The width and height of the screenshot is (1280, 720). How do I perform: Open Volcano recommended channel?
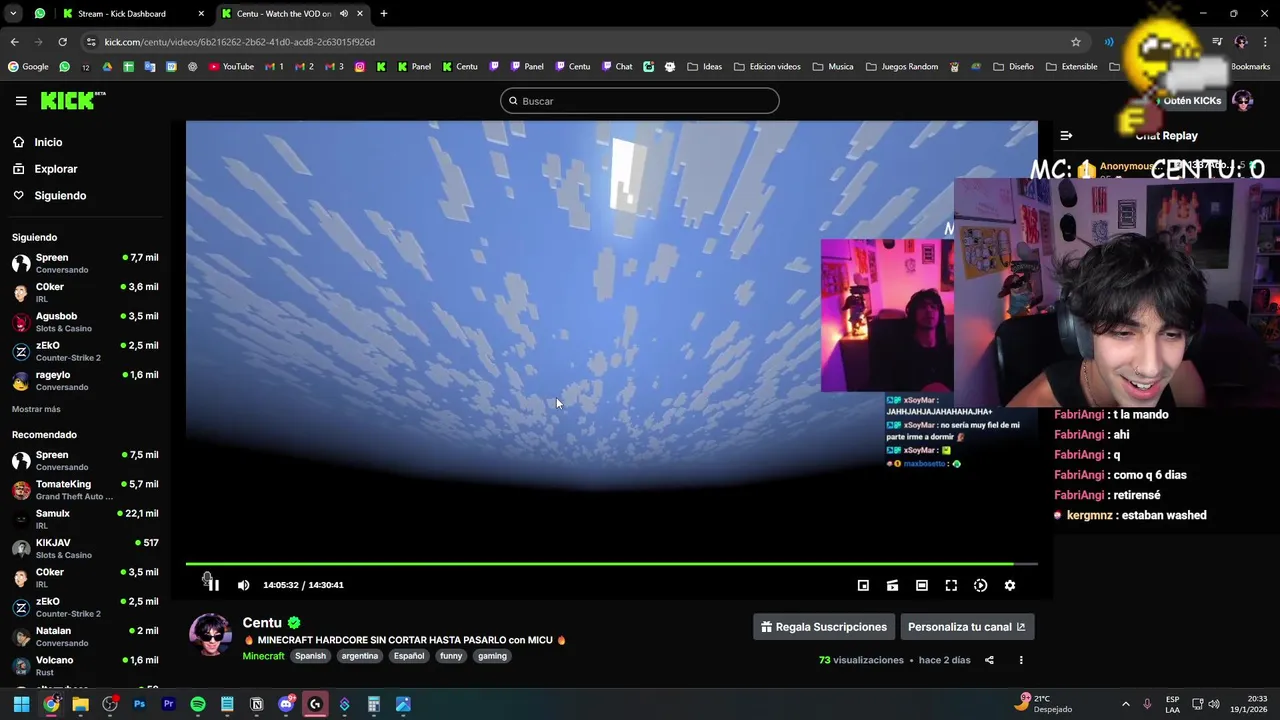click(85, 666)
